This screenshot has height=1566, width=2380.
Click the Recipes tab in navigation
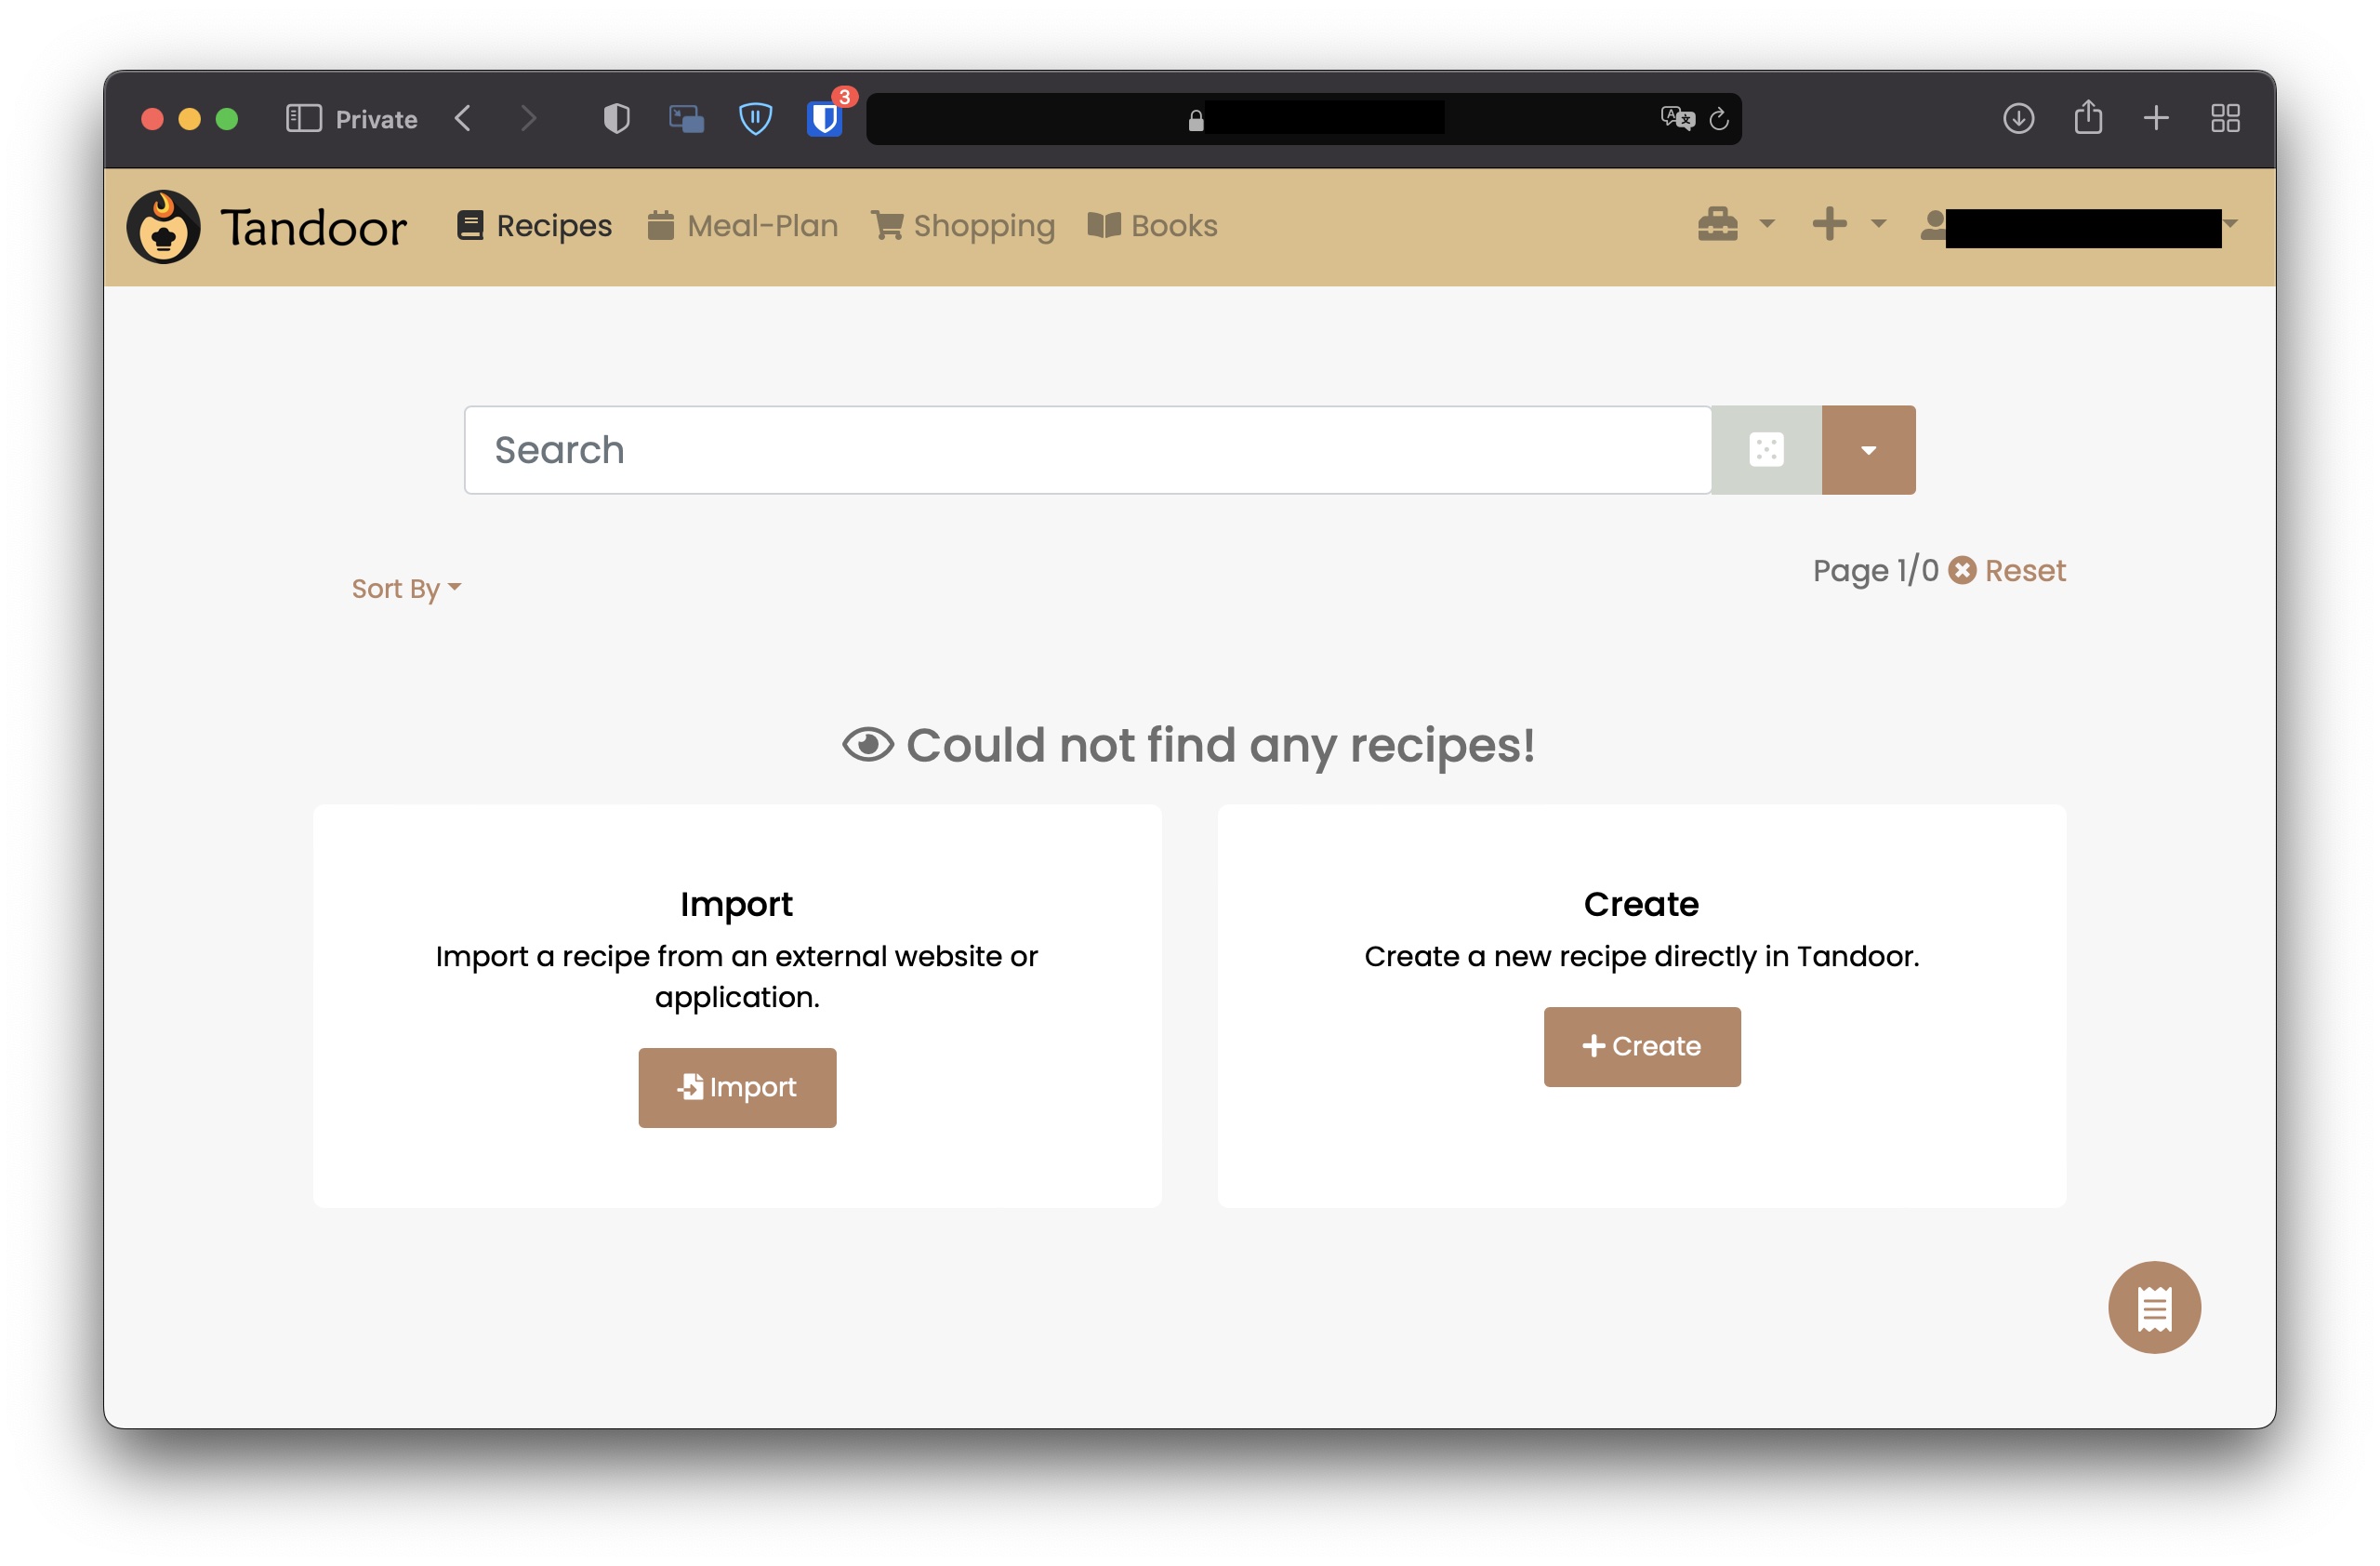[x=533, y=224]
